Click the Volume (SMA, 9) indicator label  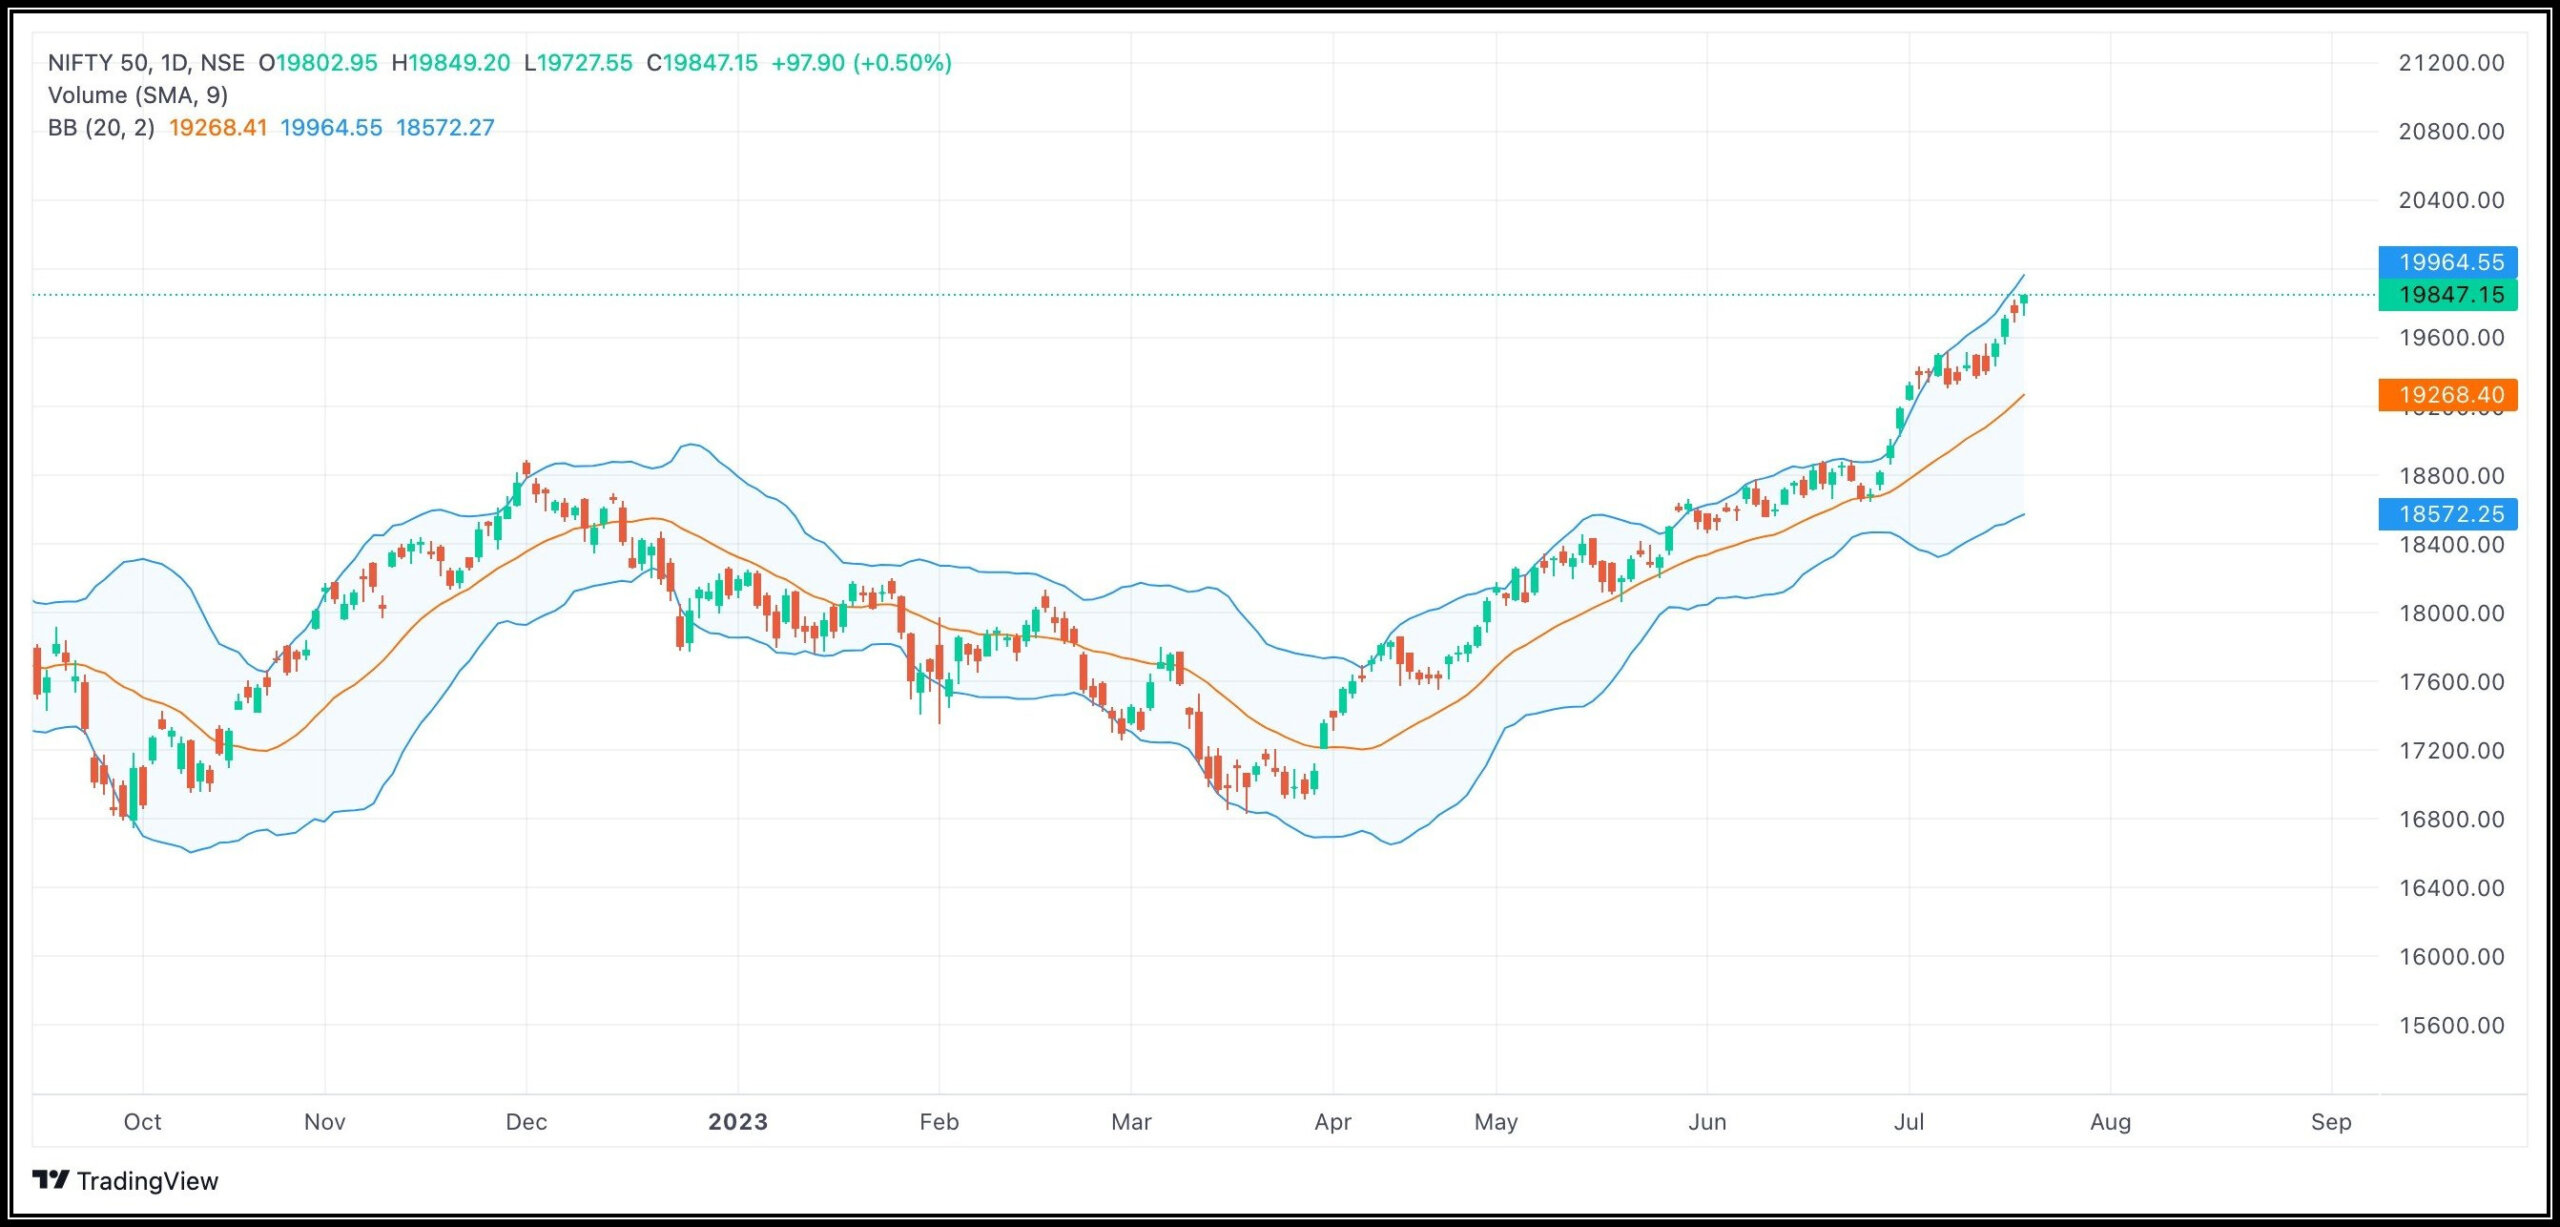pyautogui.click(x=138, y=95)
